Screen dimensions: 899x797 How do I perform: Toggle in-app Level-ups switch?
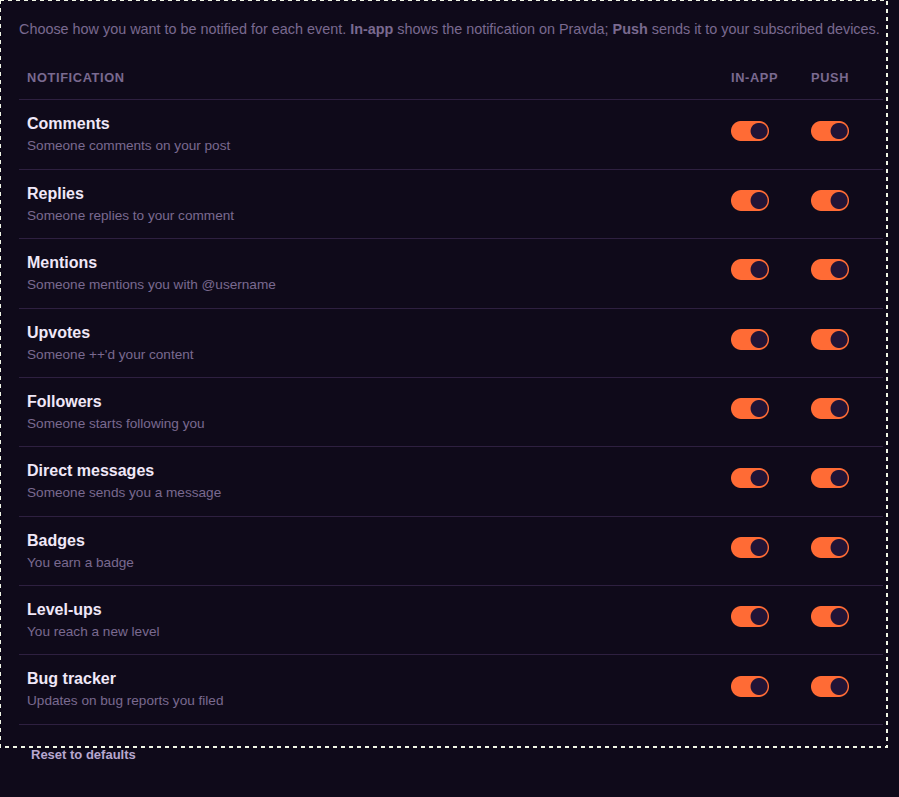(749, 616)
